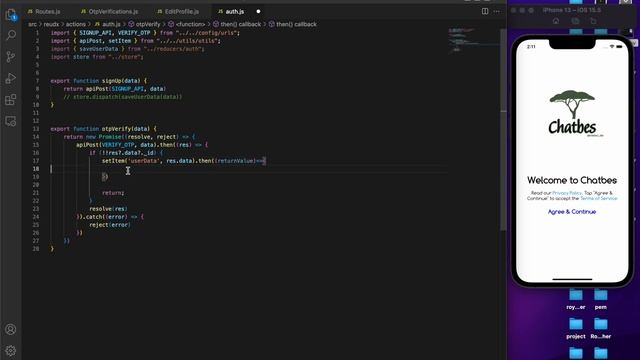
Task: Click the simulator Screenshot camera icon
Action: (x=575, y=21)
